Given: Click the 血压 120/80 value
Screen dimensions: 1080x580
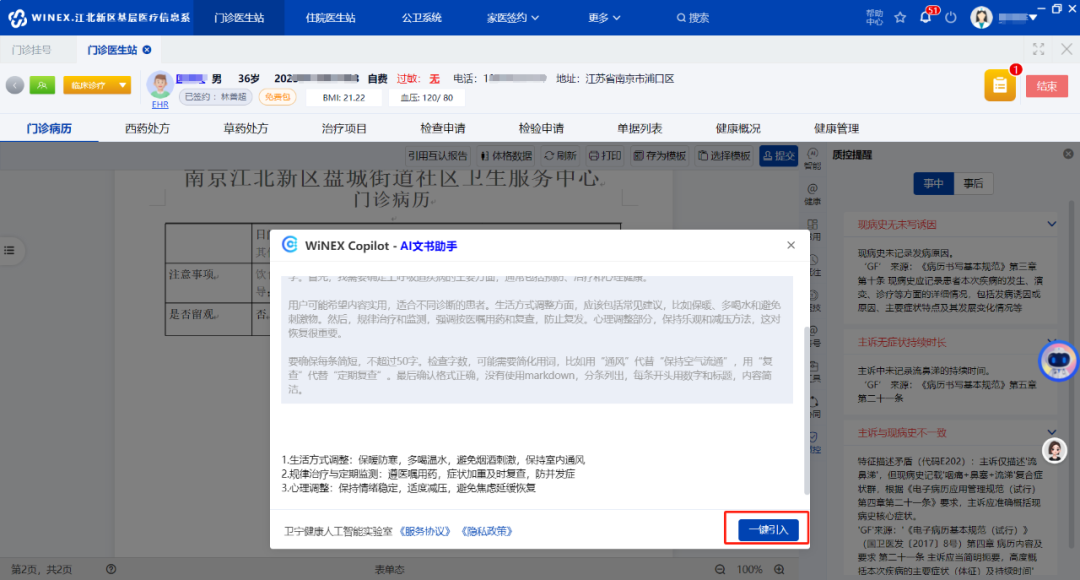Looking at the screenshot, I should (x=427, y=98).
